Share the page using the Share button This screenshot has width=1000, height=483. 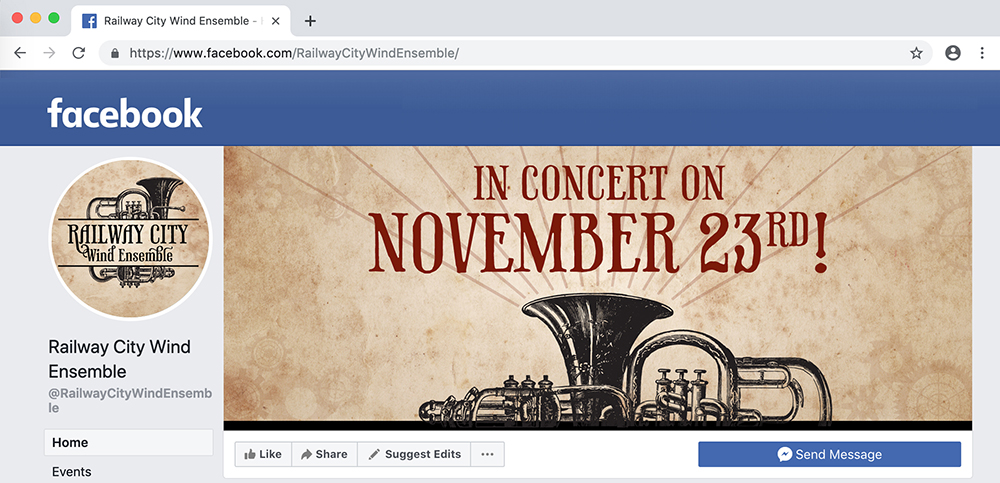(324, 454)
